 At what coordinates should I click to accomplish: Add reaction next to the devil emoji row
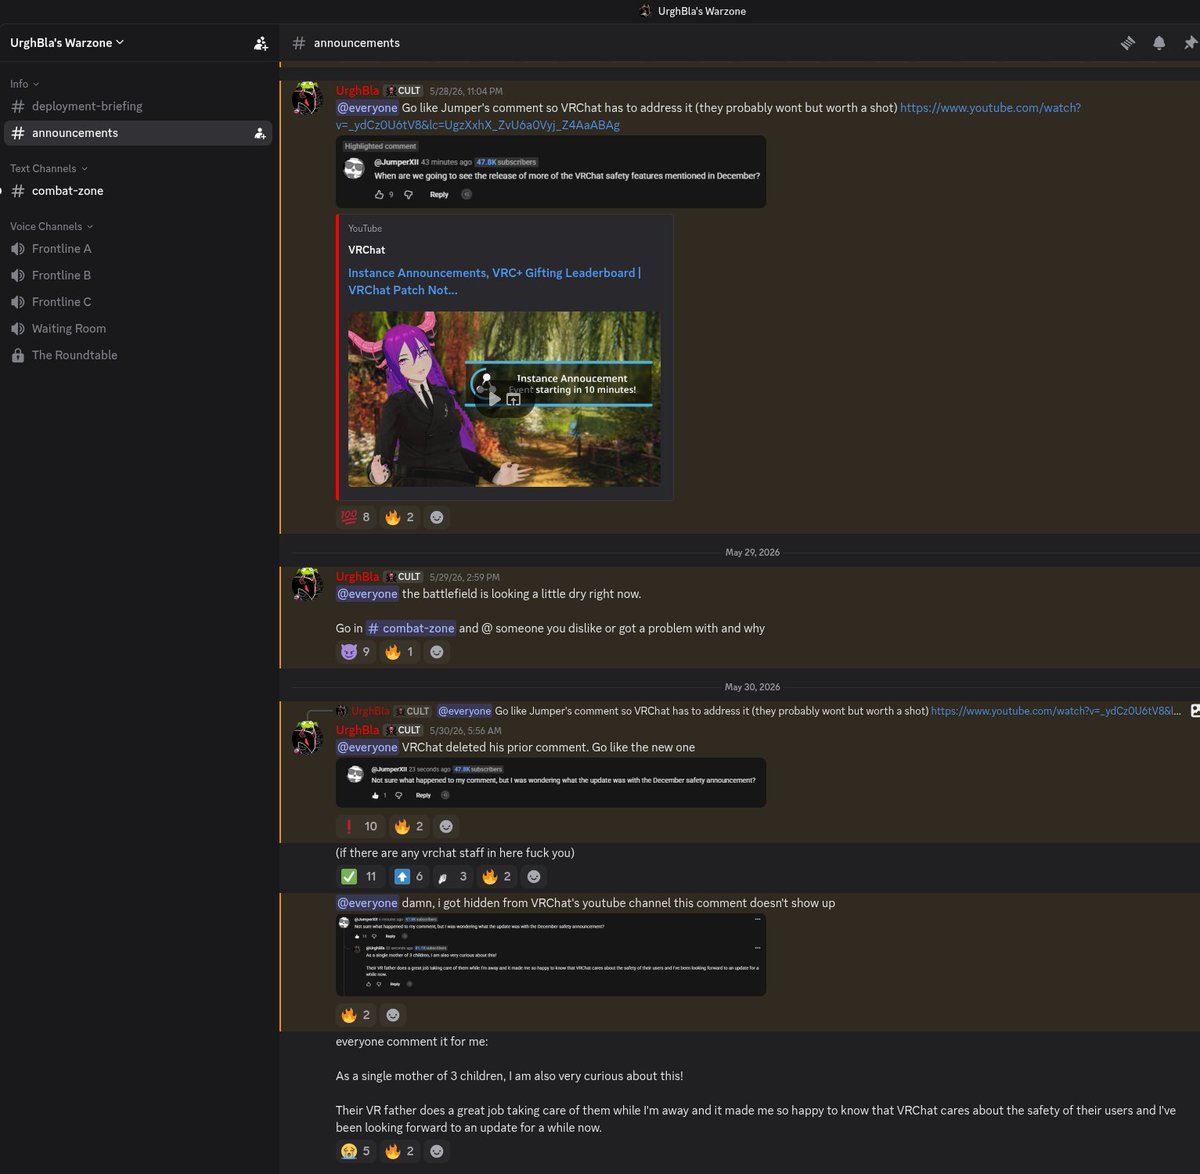point(437,652)
